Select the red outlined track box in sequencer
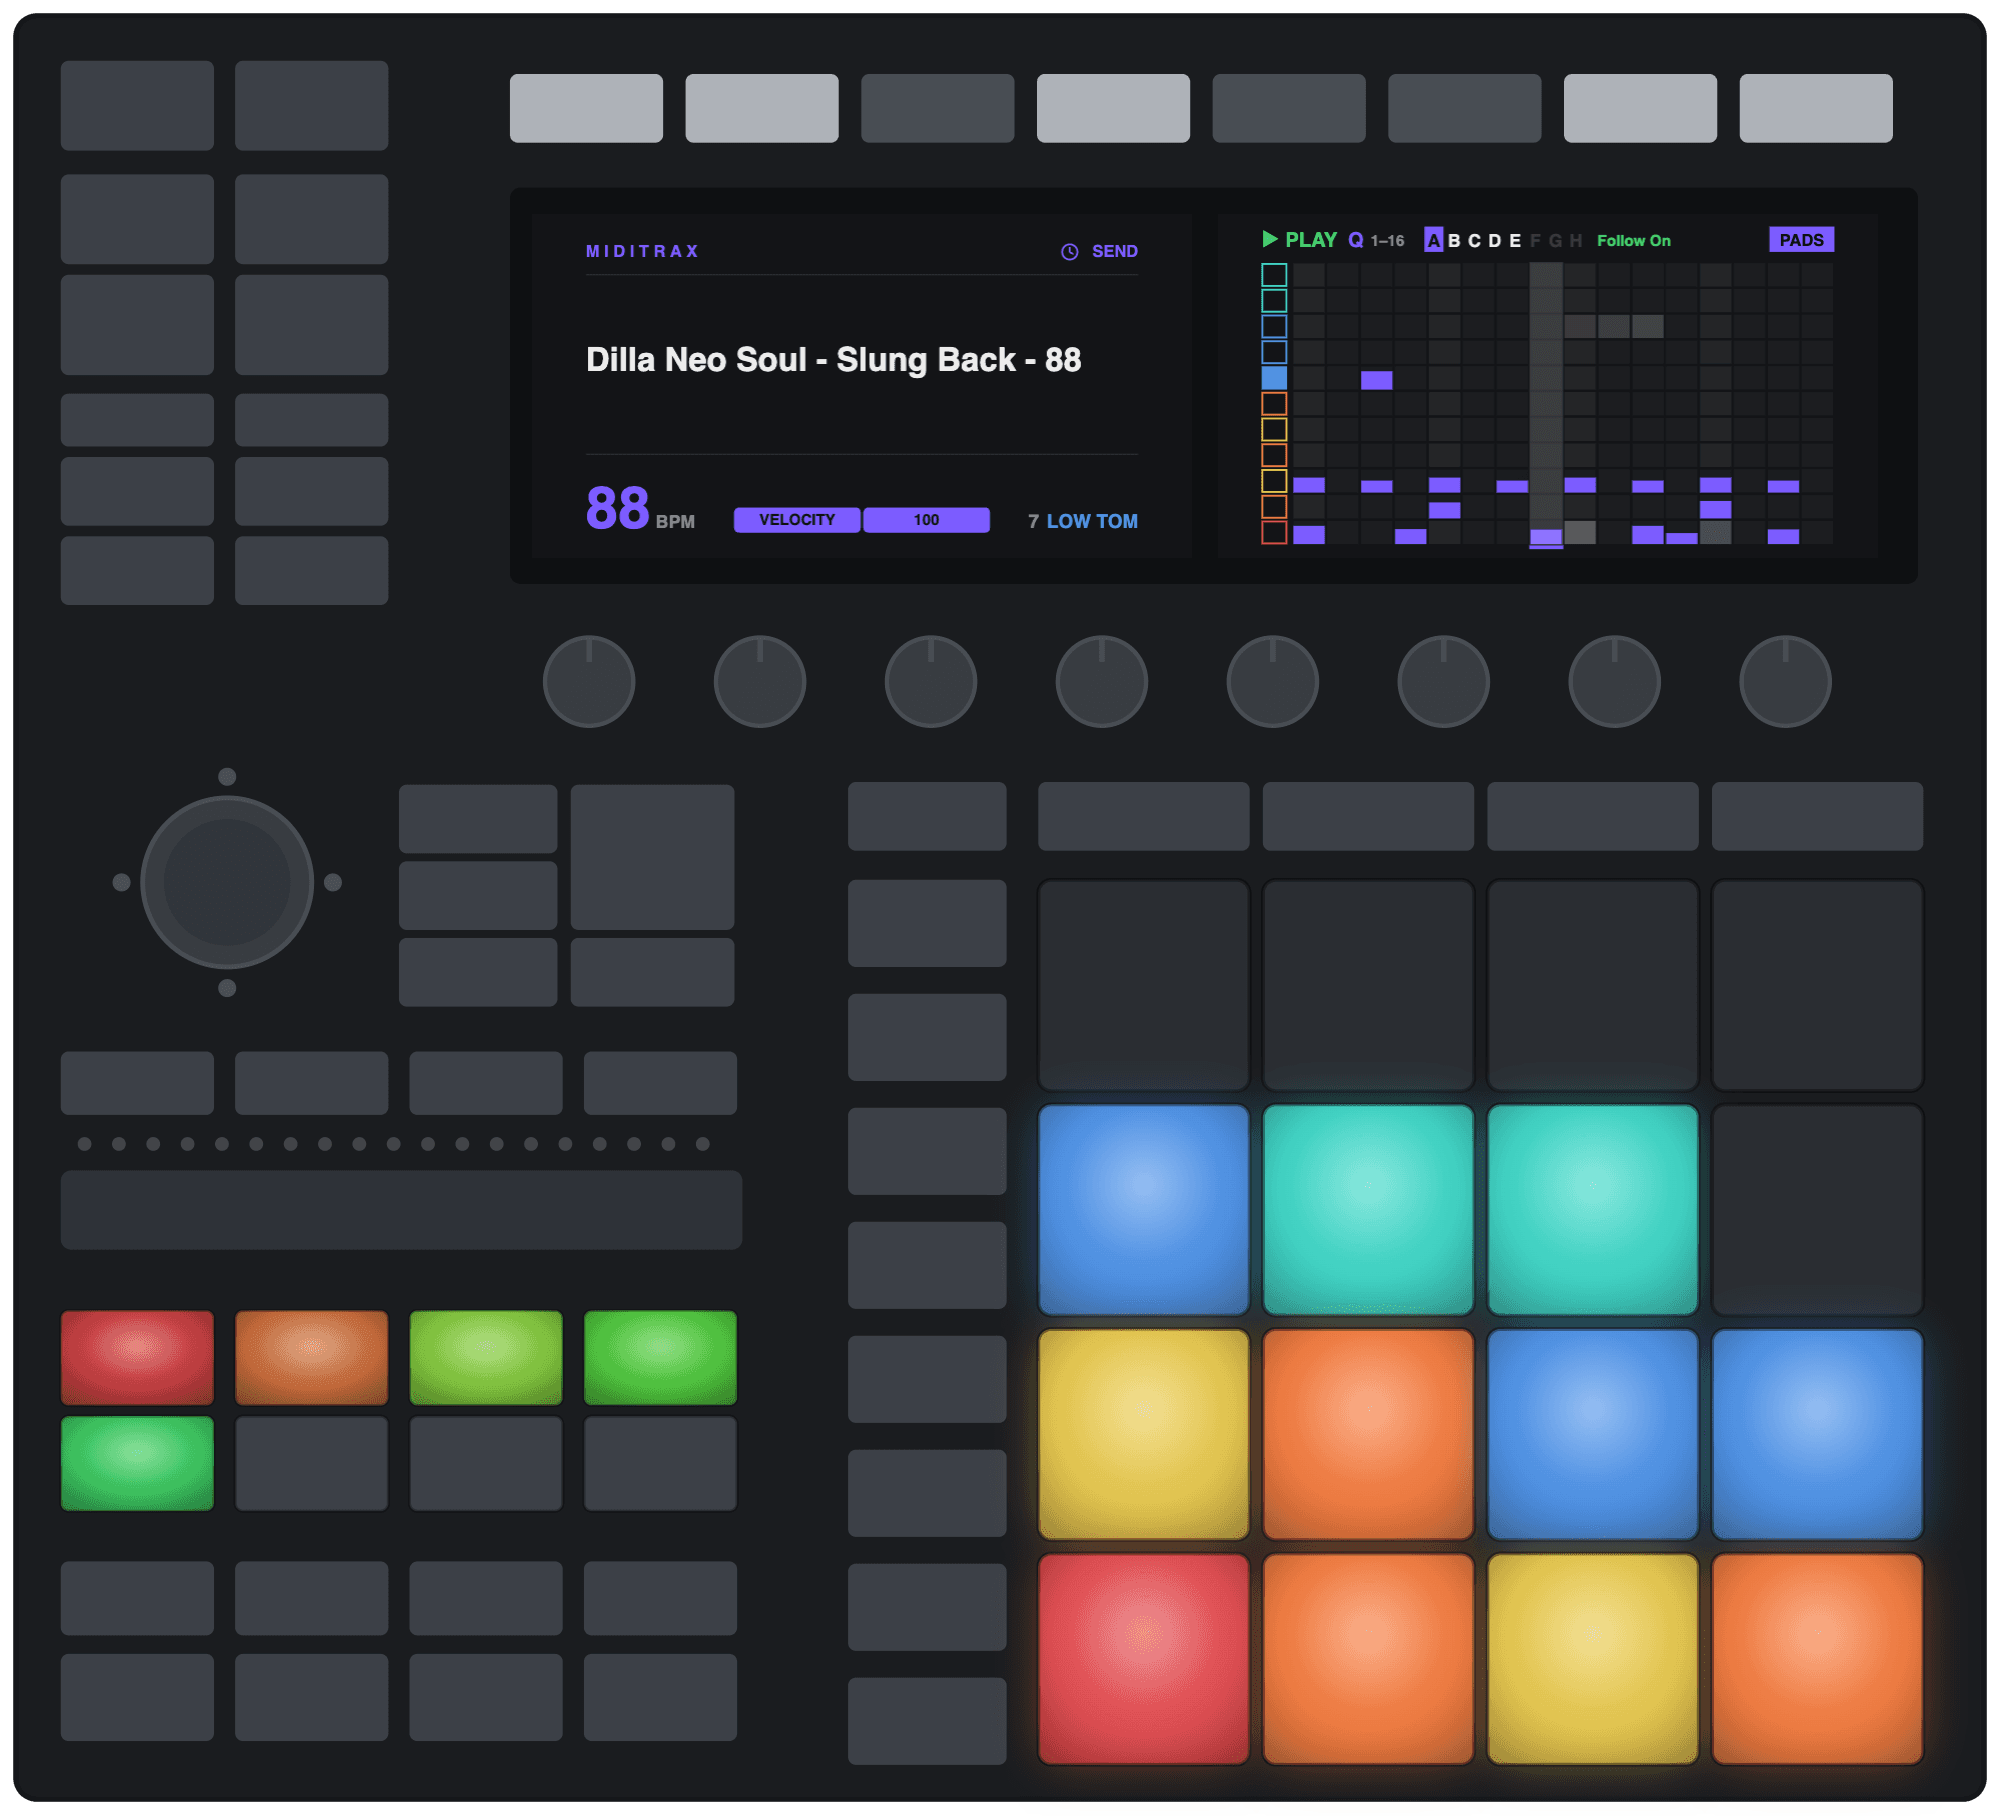The height and width of the screenshot is (1816, 2000). [1273, 533]
